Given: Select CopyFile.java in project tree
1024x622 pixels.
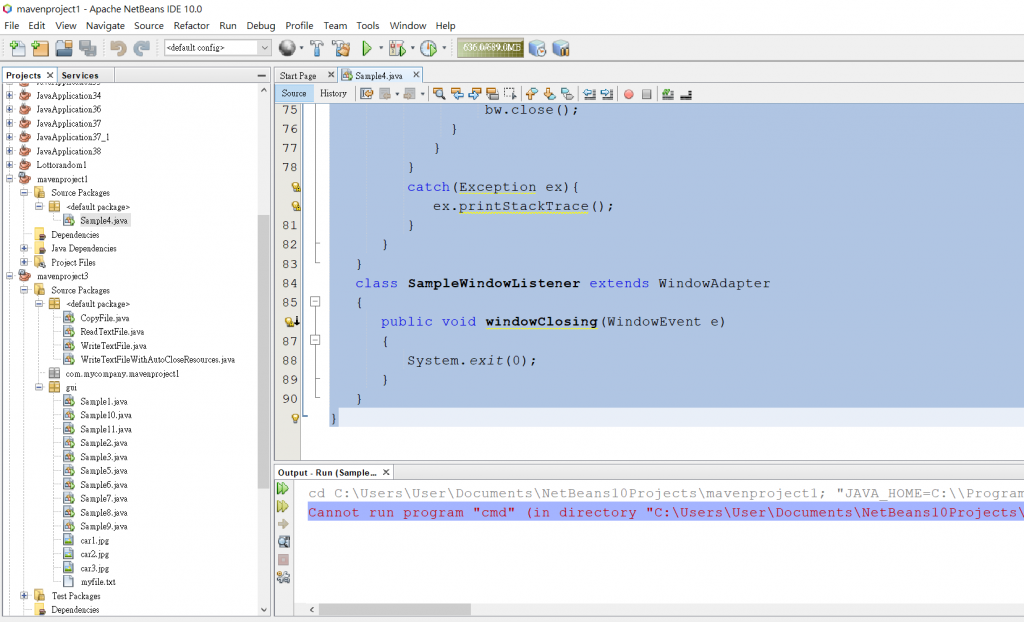Looking at the screenshot, I should pos(104,318).
